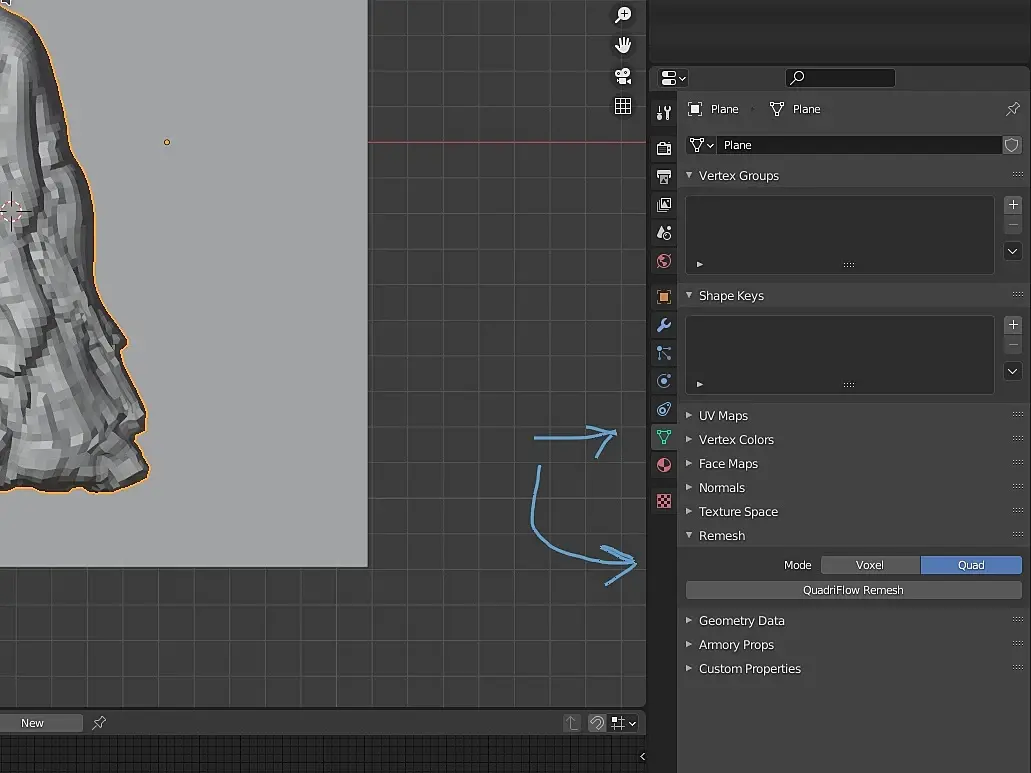Expand the Shape Keys list filter

[700, 384]
